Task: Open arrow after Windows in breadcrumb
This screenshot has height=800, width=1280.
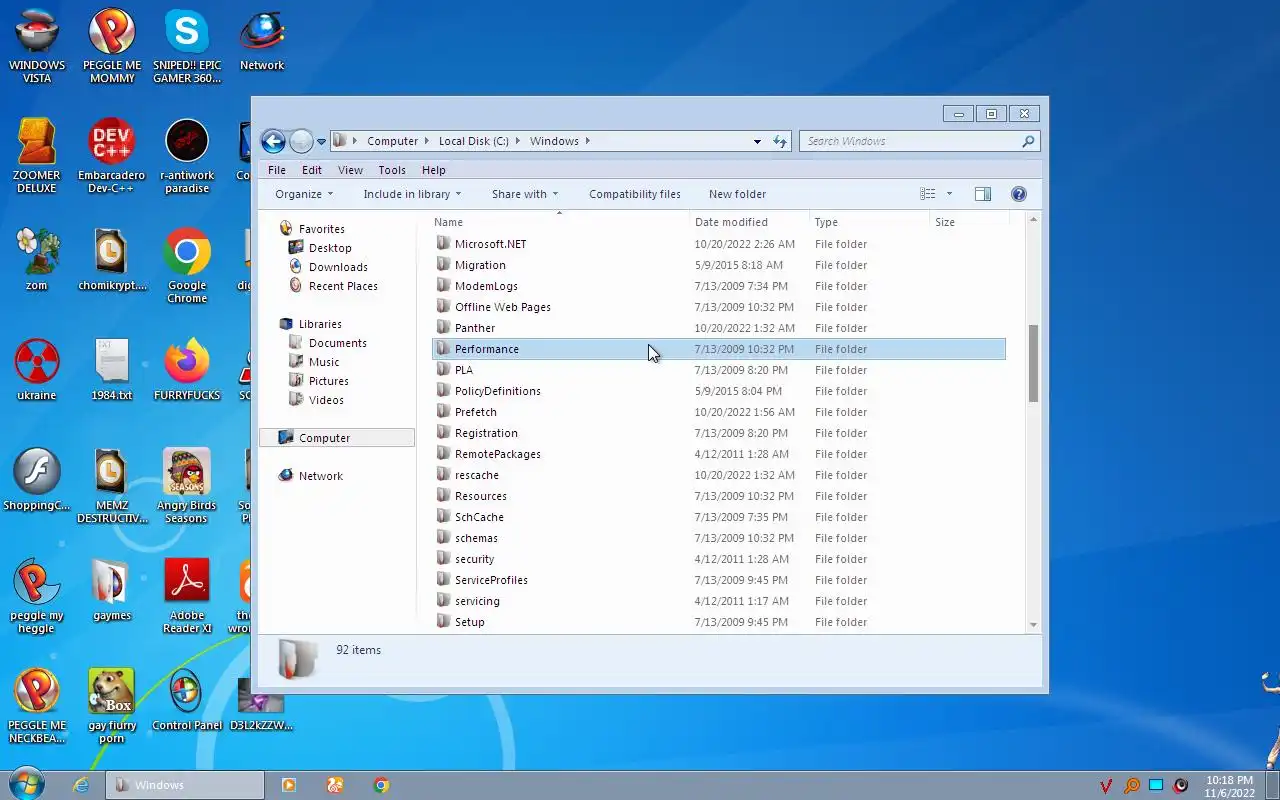Action: pyautogui.click(x=588, y=141)
